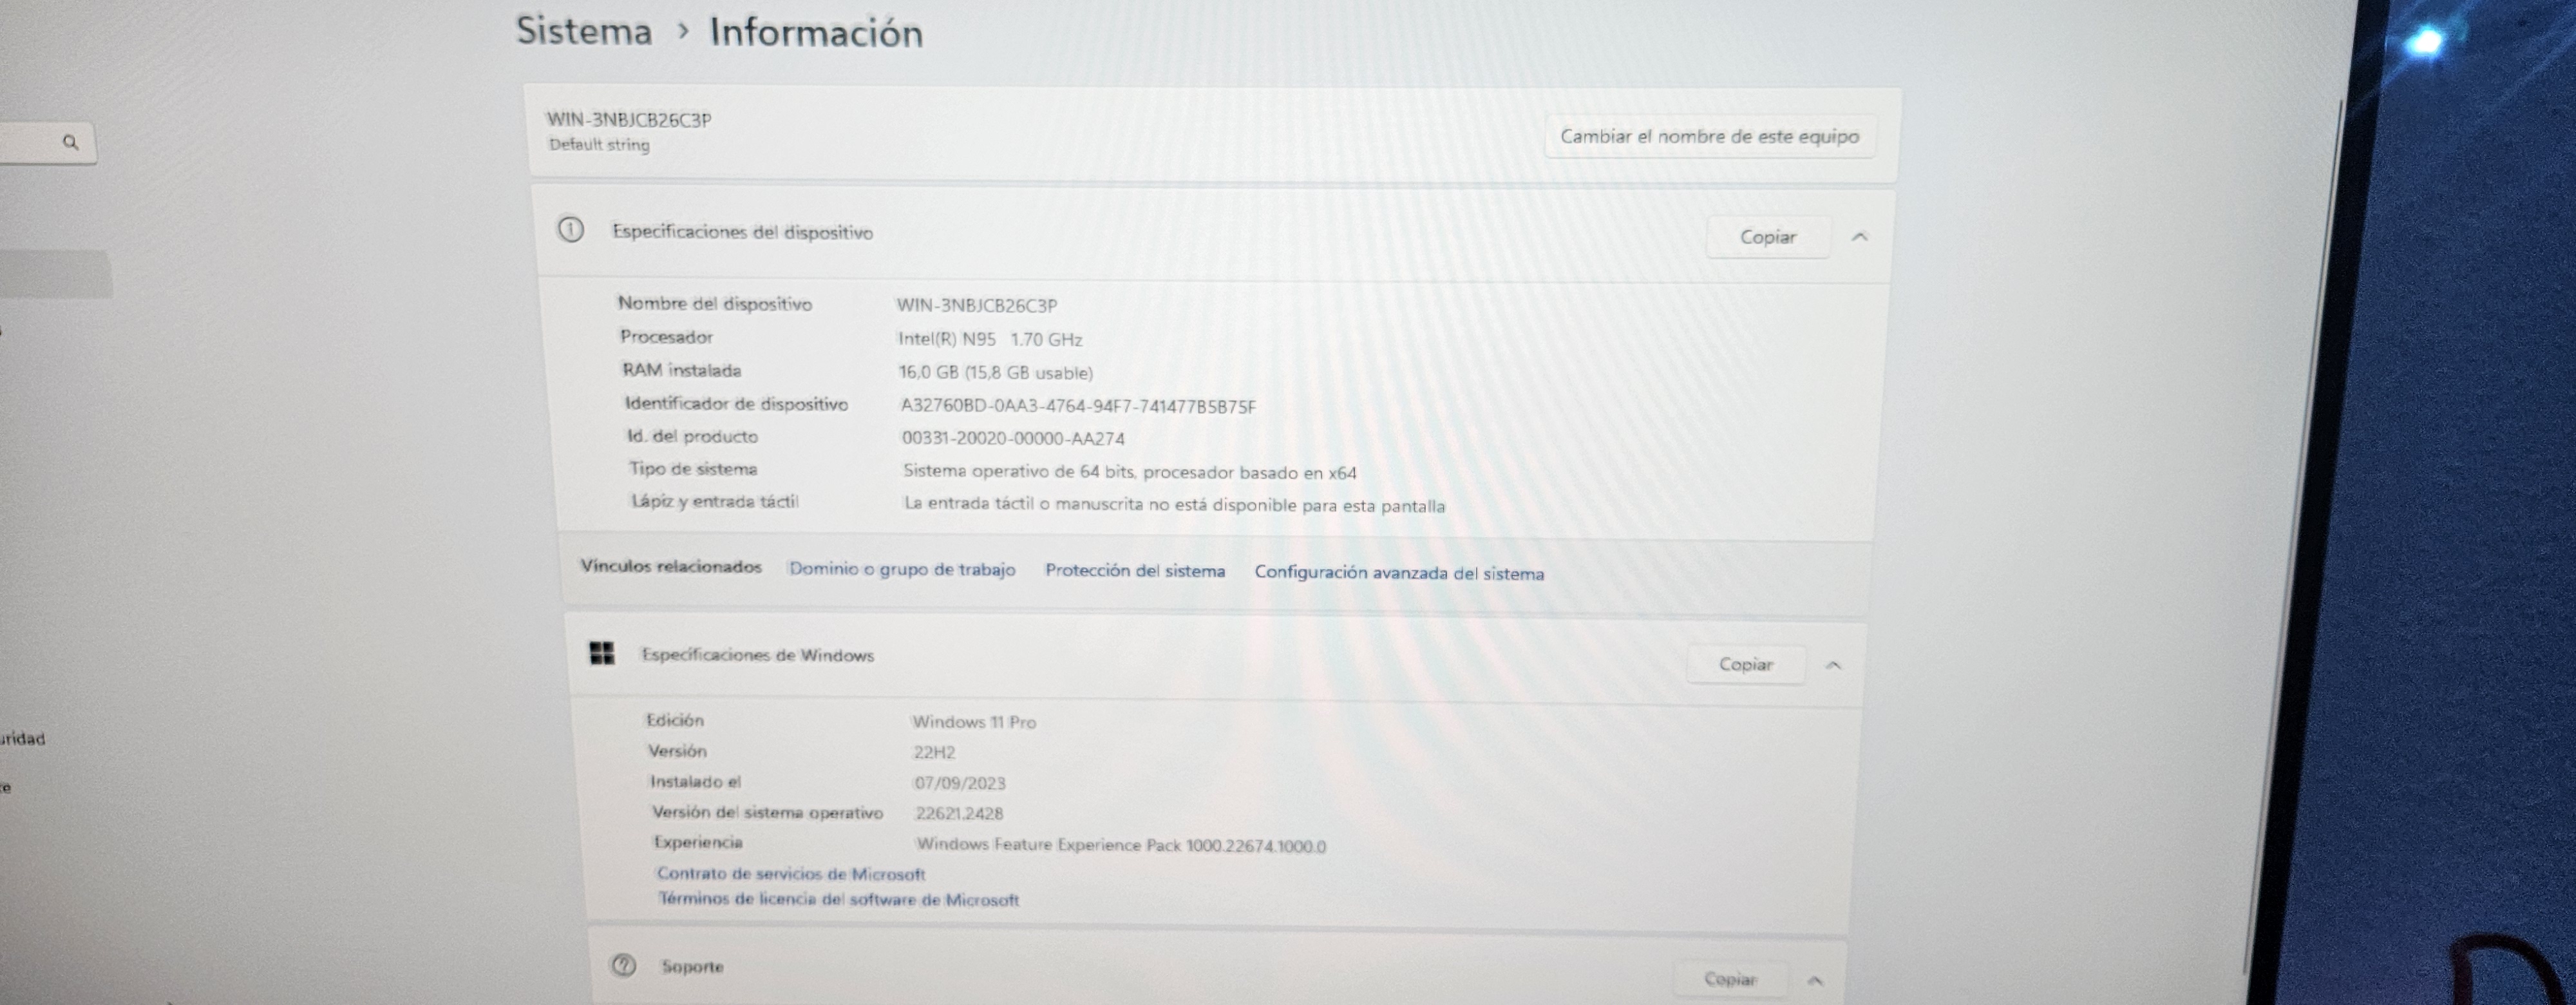Open Protección del sistema link

(x=1134, y=571)
